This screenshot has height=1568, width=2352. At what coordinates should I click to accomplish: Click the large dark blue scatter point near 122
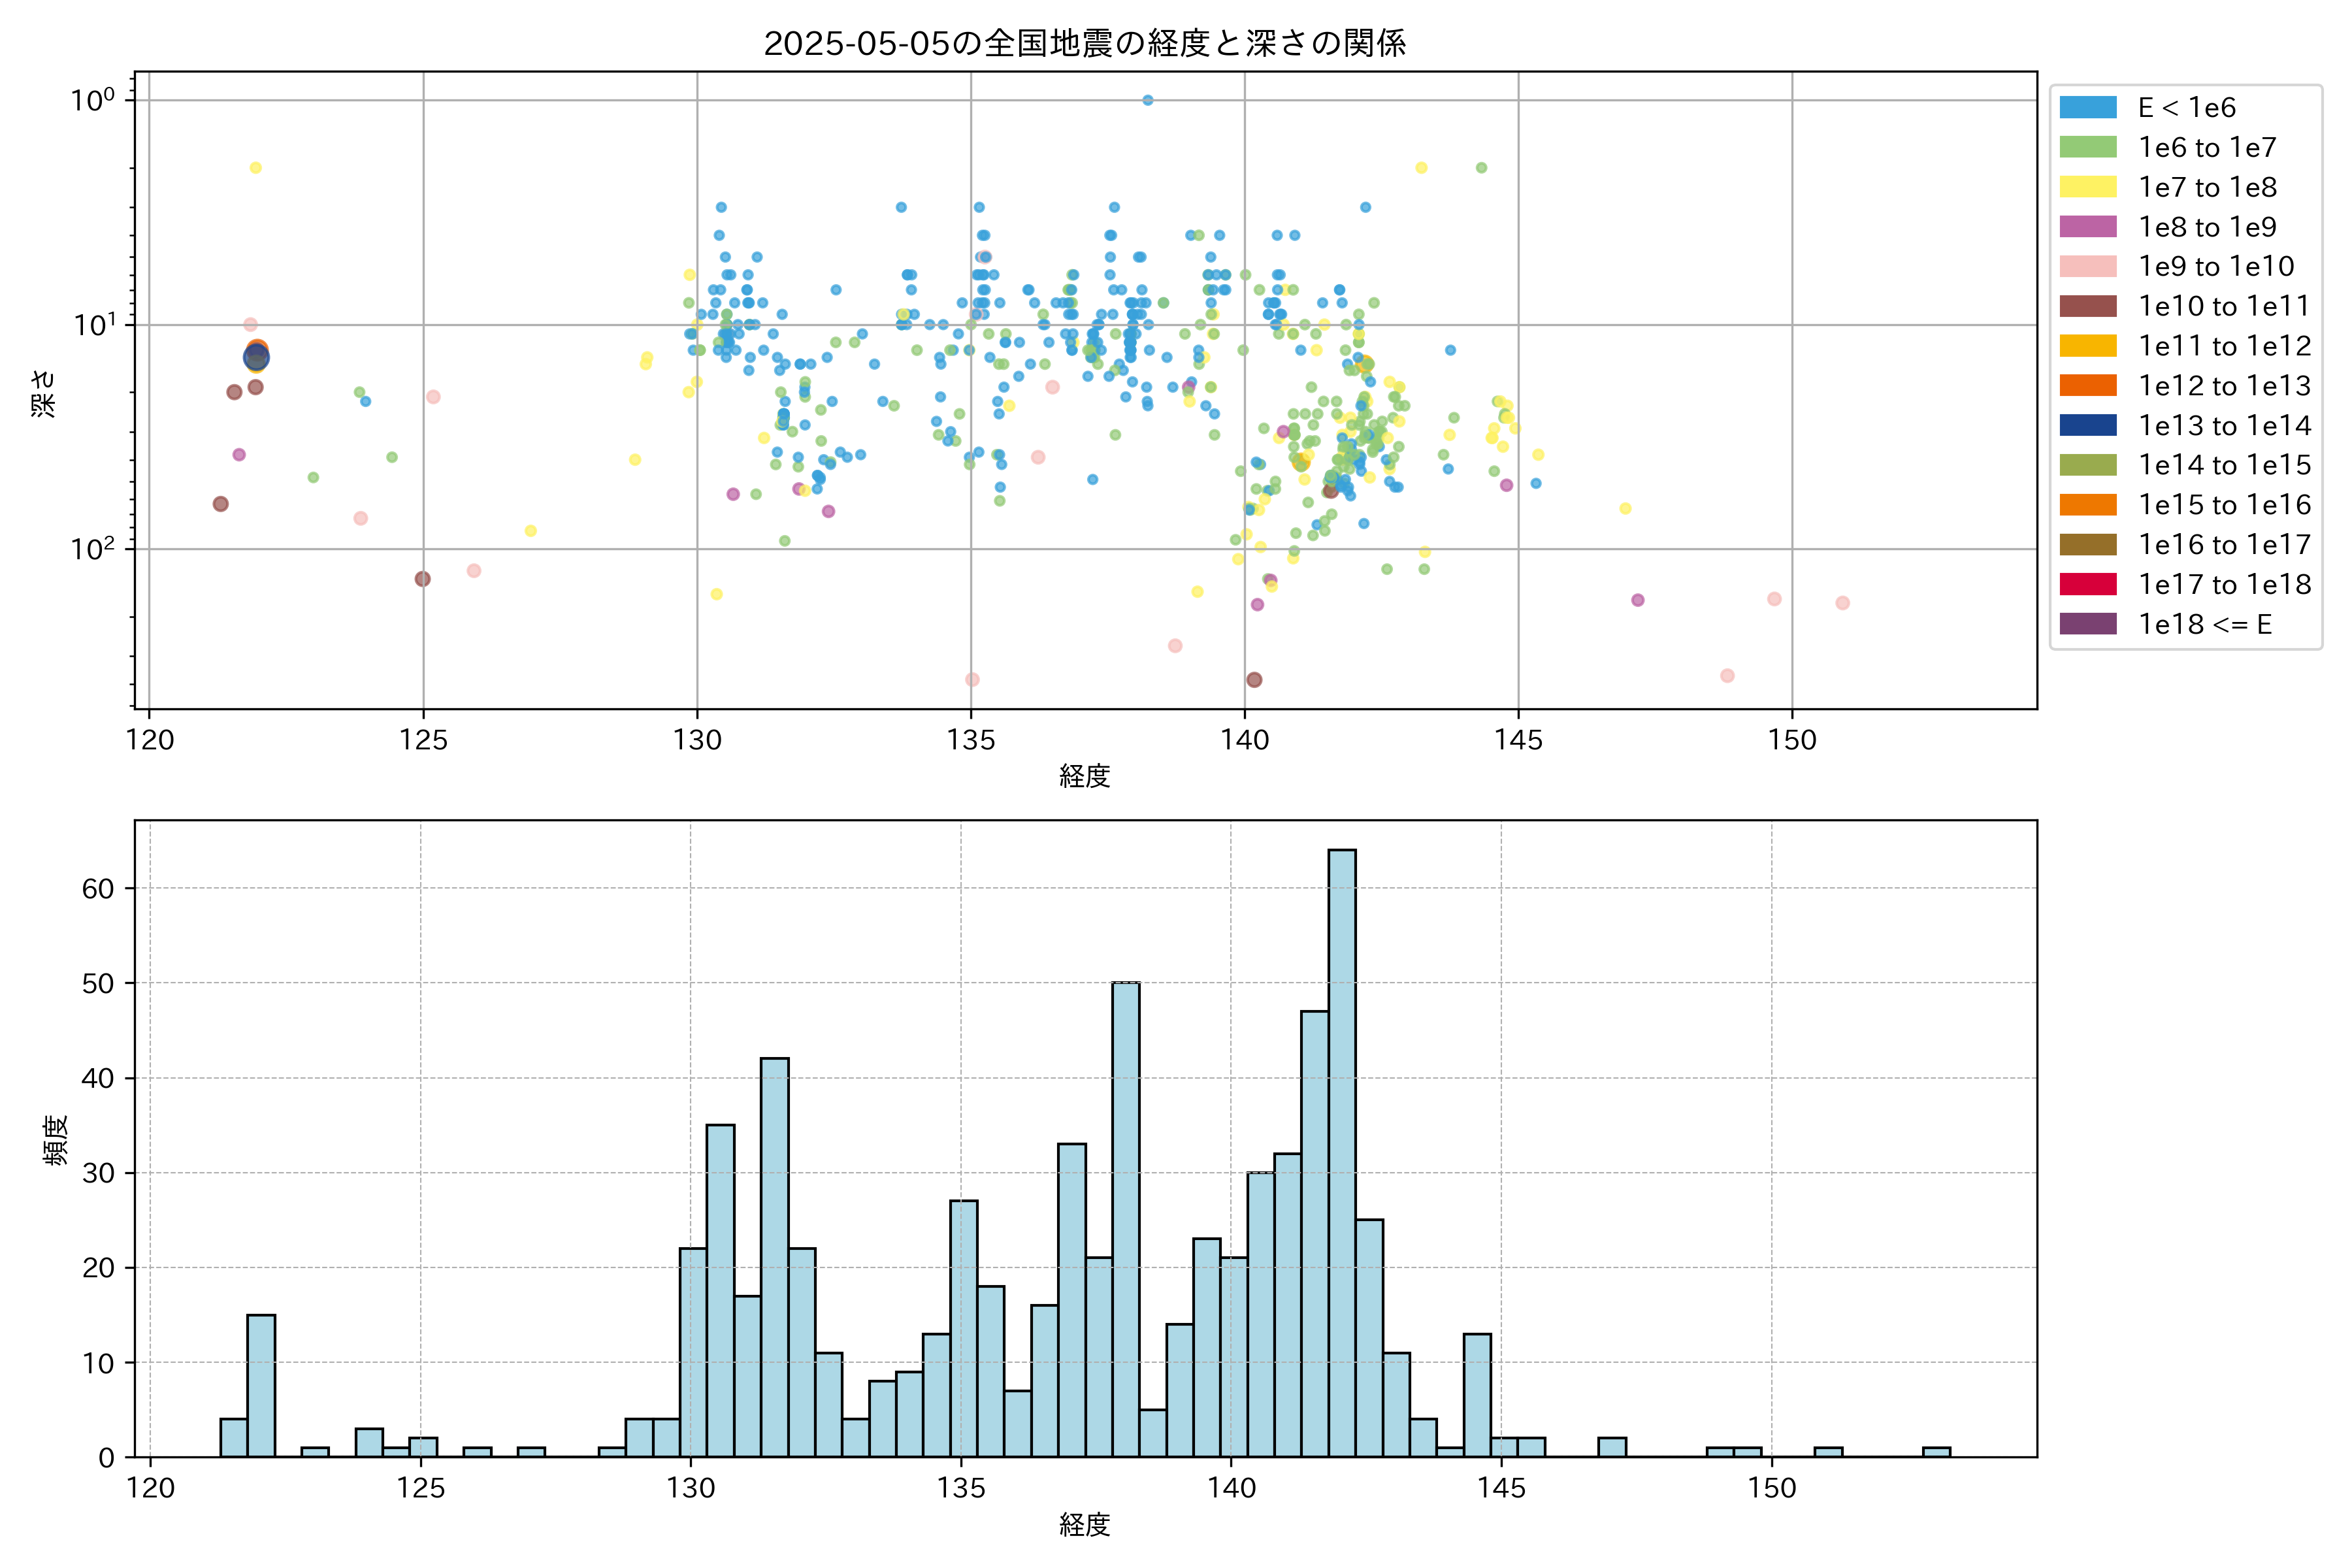coord(256,357)
